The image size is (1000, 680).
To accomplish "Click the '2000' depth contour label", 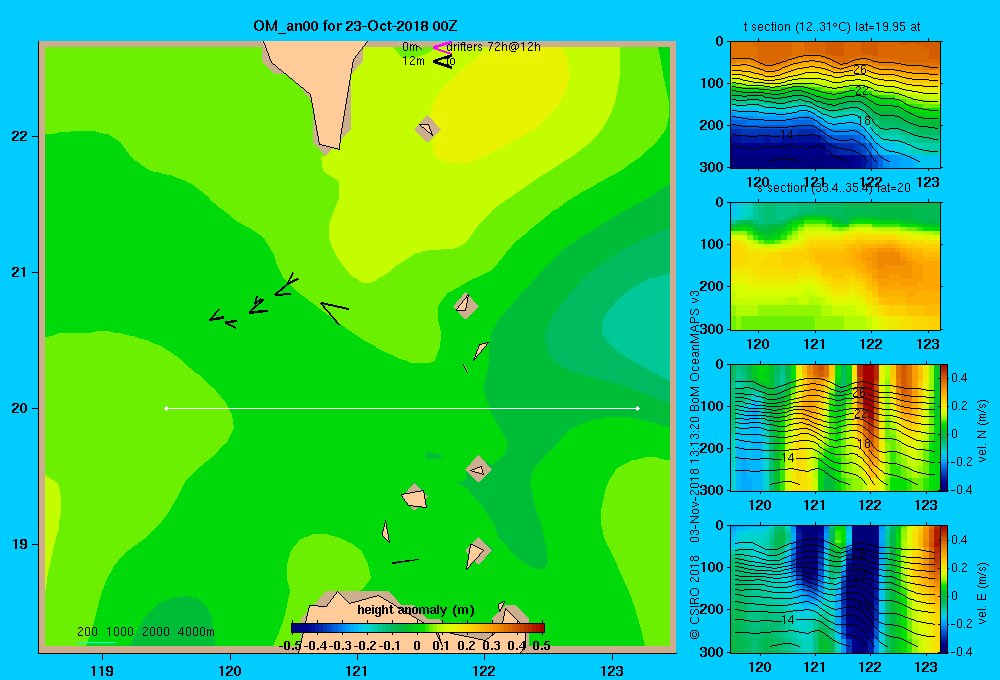I will click(156, 632).
